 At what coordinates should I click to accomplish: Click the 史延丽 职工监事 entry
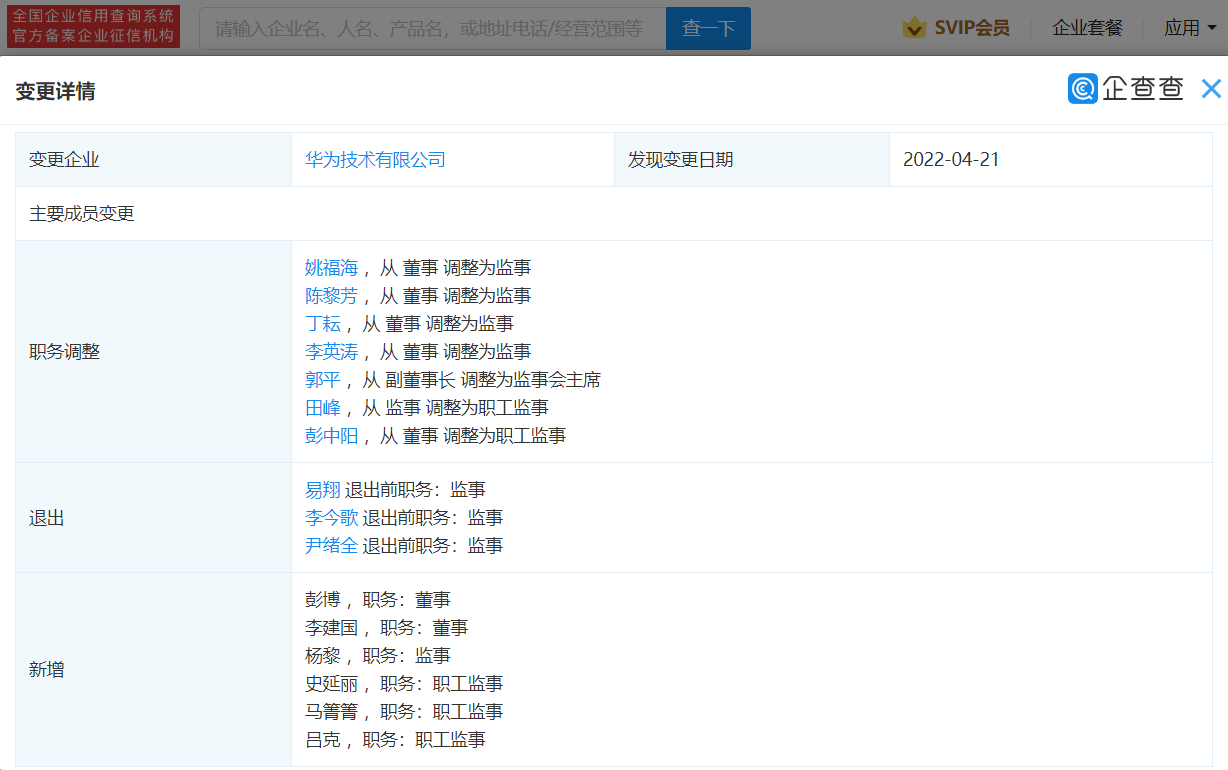pos(404,684)
